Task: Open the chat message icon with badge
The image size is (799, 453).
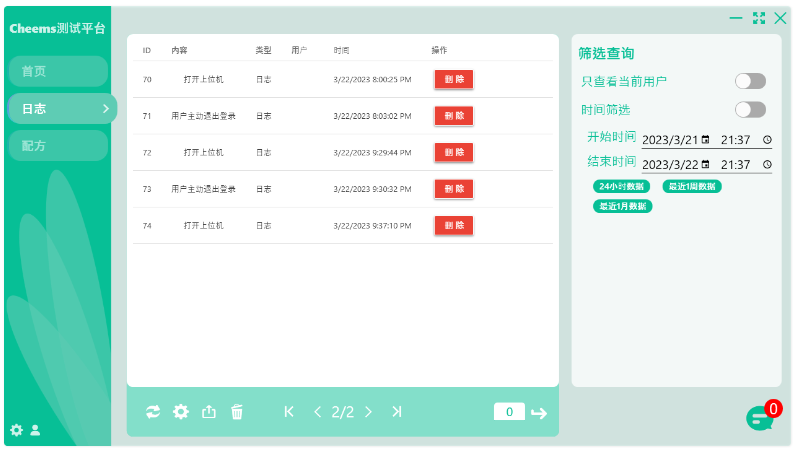Action: pyautogui.click(x=760, y=419)
